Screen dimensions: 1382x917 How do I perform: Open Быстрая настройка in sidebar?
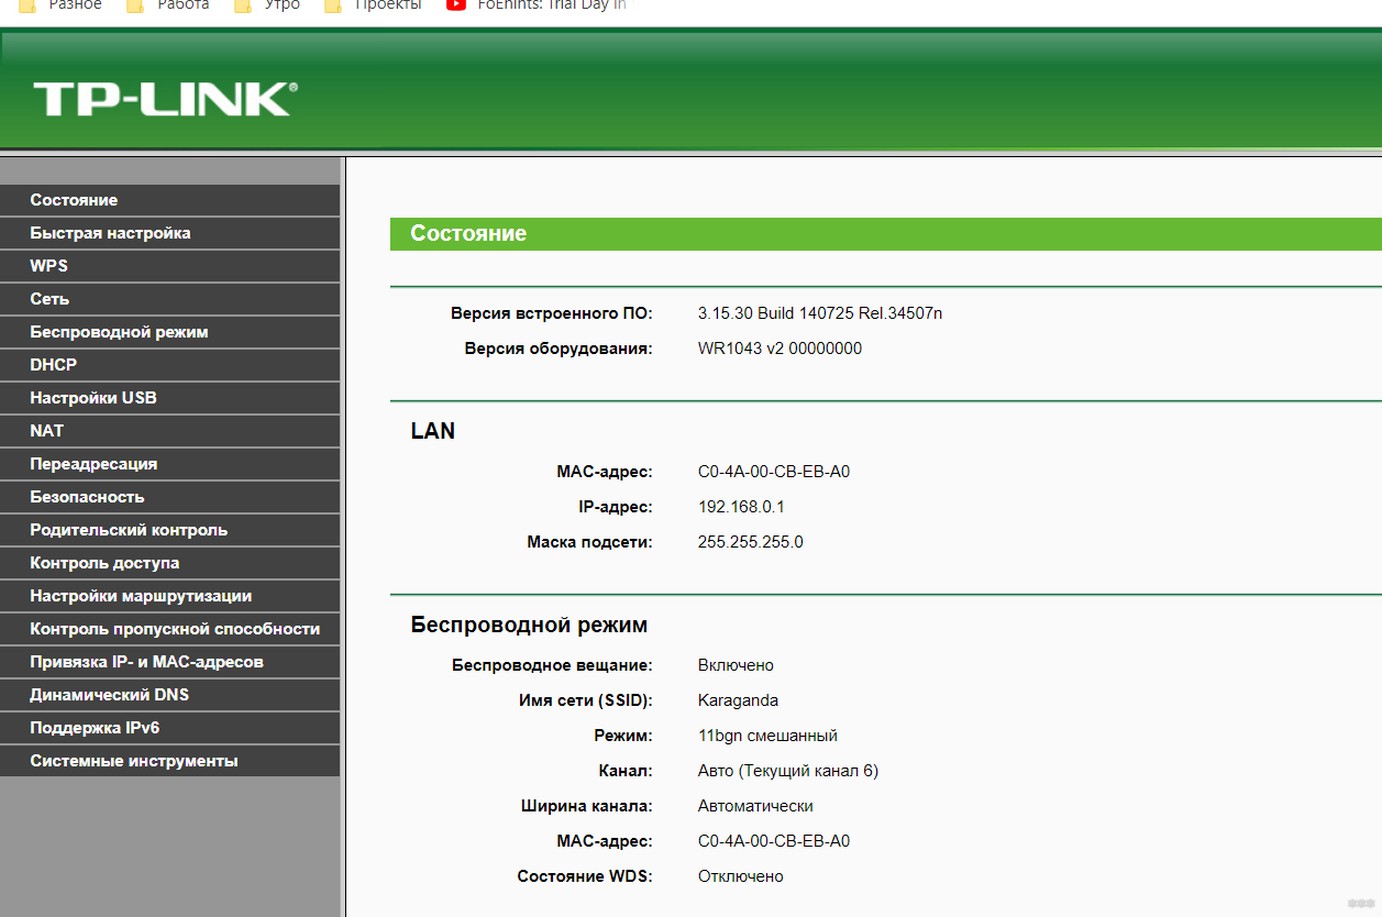pyautogui.click(x=170, y=233)
